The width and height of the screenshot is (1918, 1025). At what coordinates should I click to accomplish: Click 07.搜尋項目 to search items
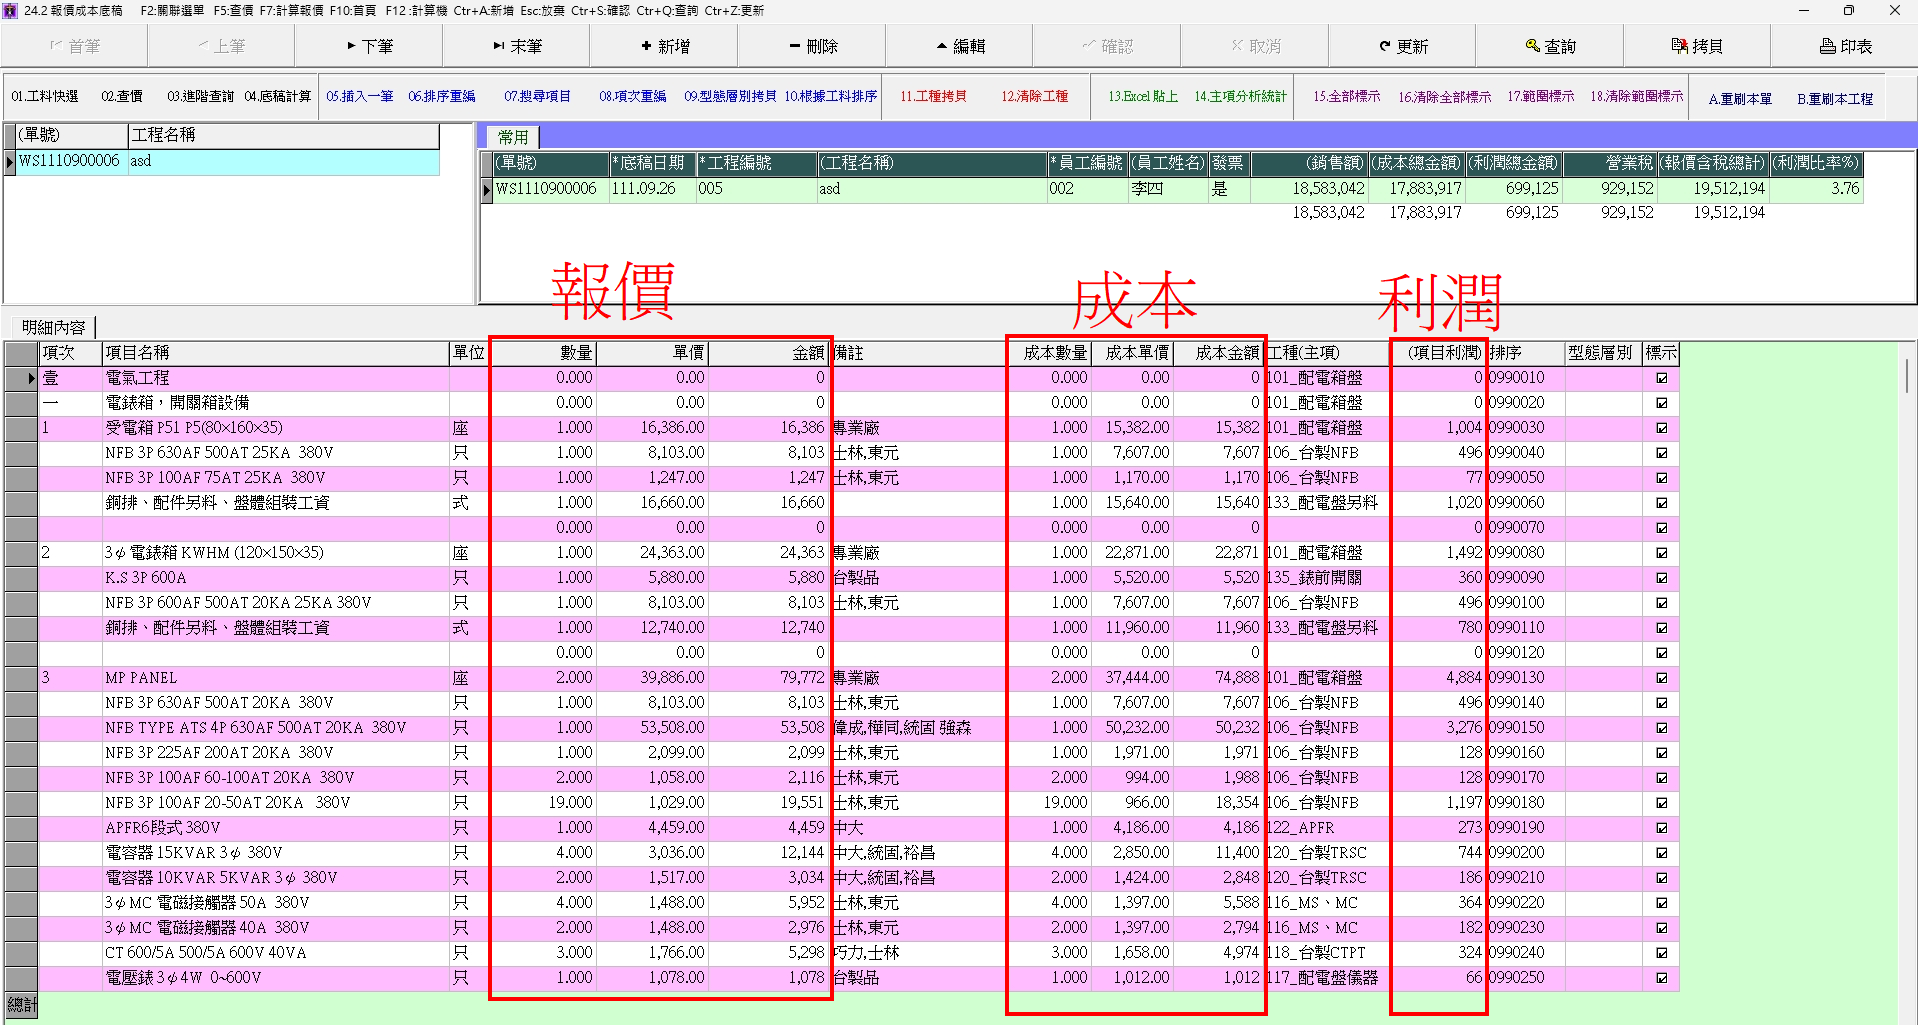point(537,96)
